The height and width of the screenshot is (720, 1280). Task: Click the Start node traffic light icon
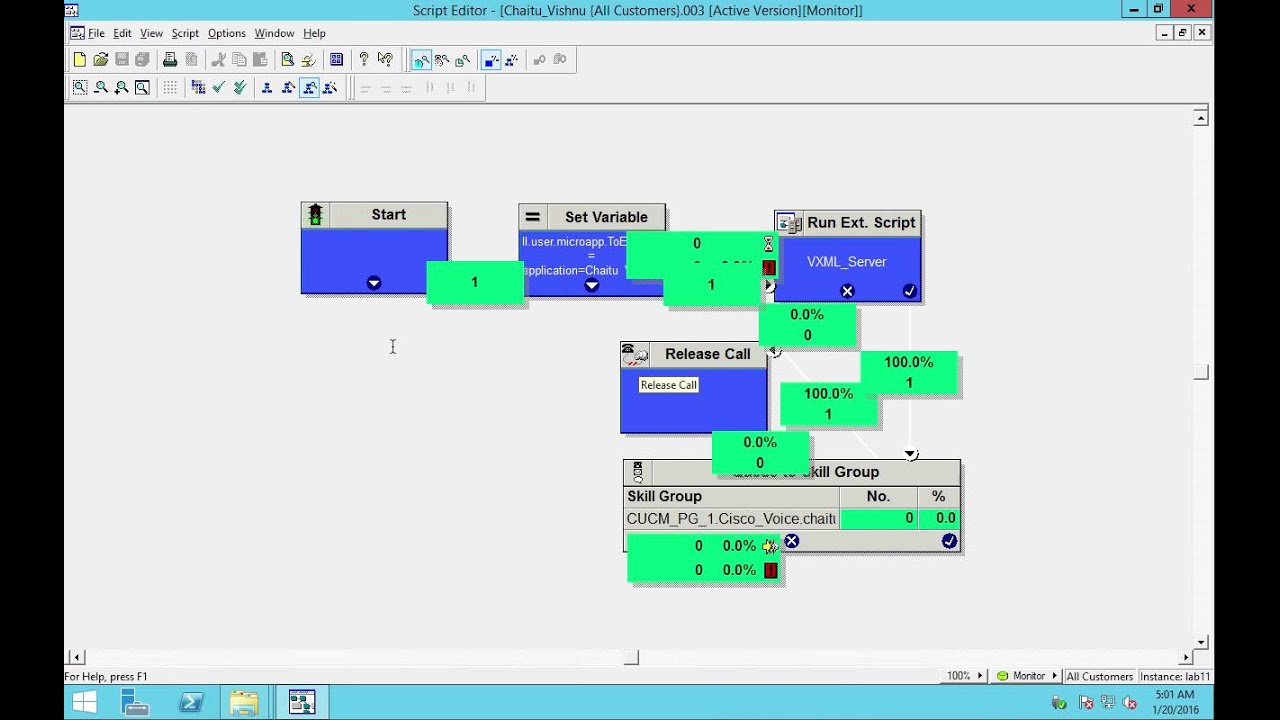click(x=315, y=215)
